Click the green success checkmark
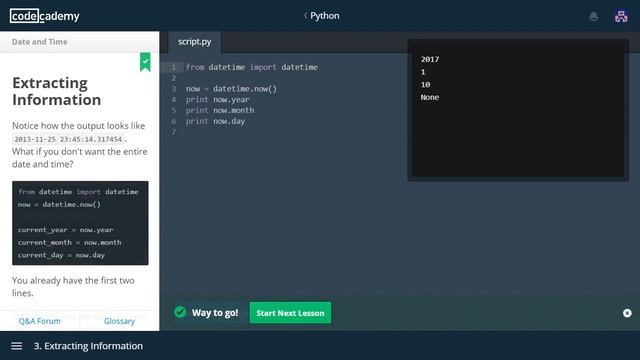Viewport: 640px width, 360px height. pyautogui.click(x=180, y=312)
